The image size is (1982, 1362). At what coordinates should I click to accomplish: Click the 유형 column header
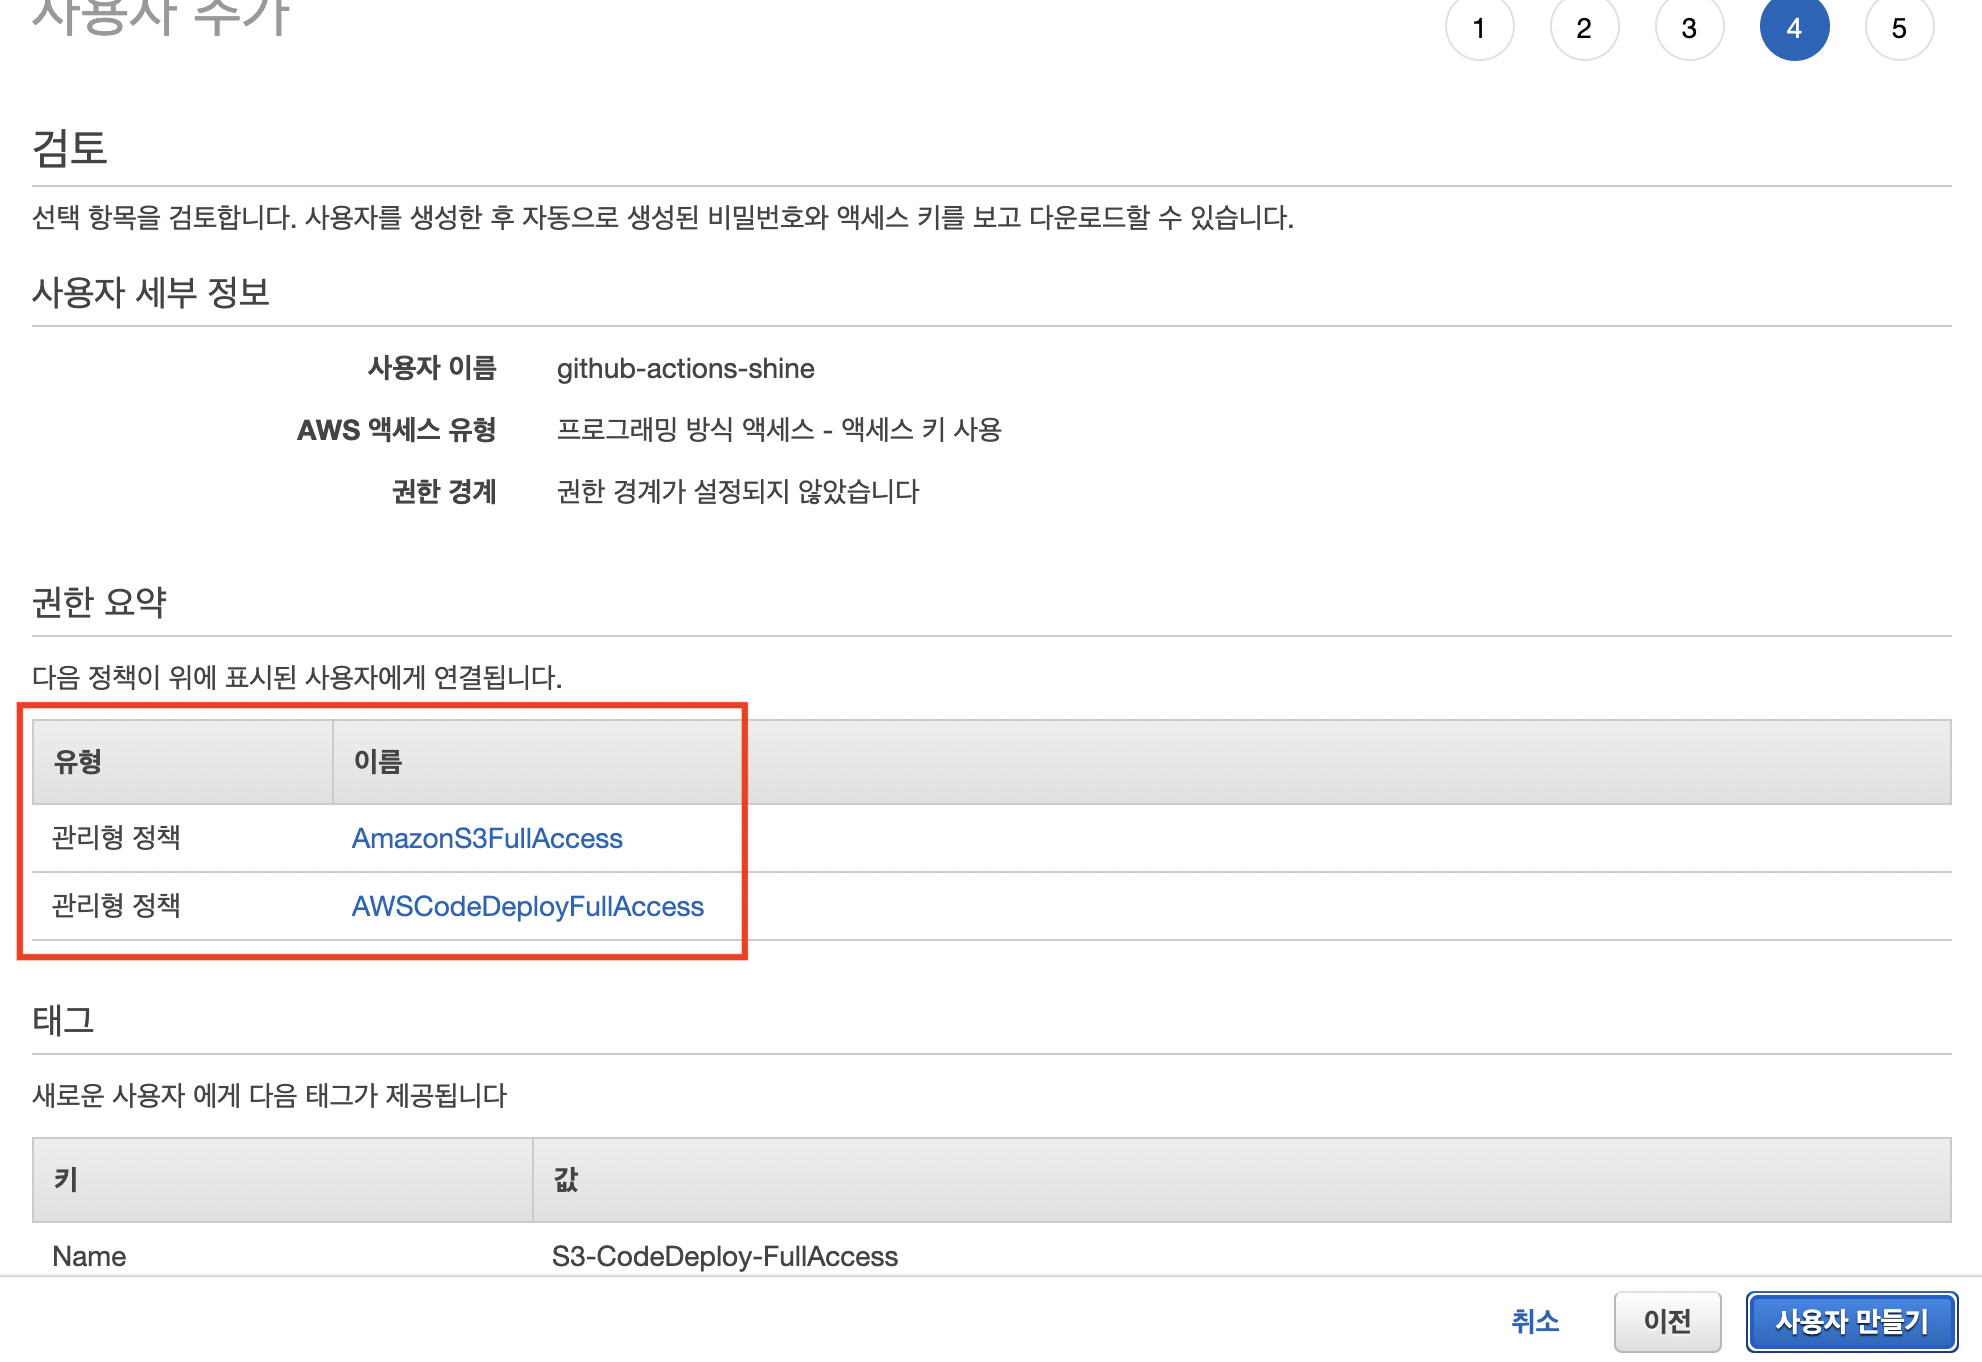click(x=78, y=762)
